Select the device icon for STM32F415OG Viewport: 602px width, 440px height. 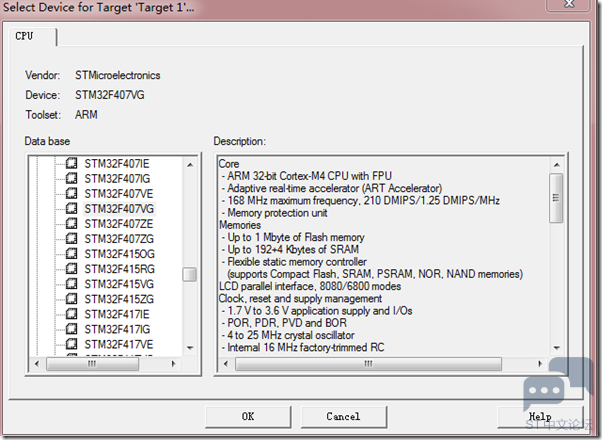pos(72,253)
